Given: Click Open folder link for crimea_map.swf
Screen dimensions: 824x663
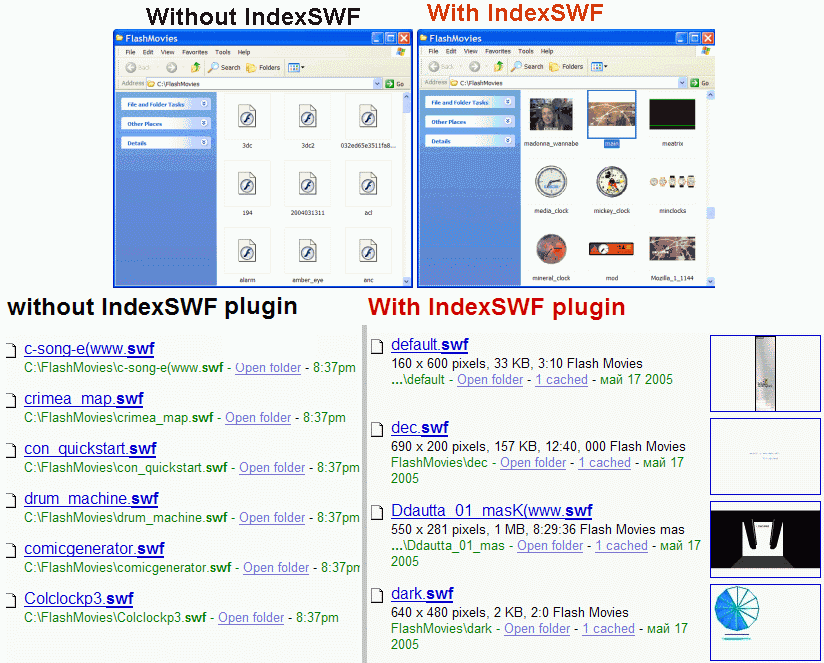Looking at the screenshot, I should click(258, 418).
